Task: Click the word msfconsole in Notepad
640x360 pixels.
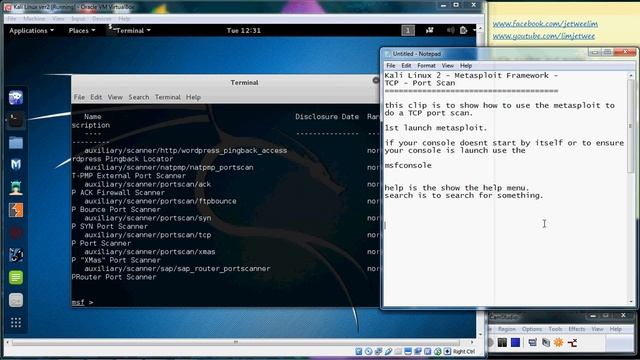Action: 408,165
